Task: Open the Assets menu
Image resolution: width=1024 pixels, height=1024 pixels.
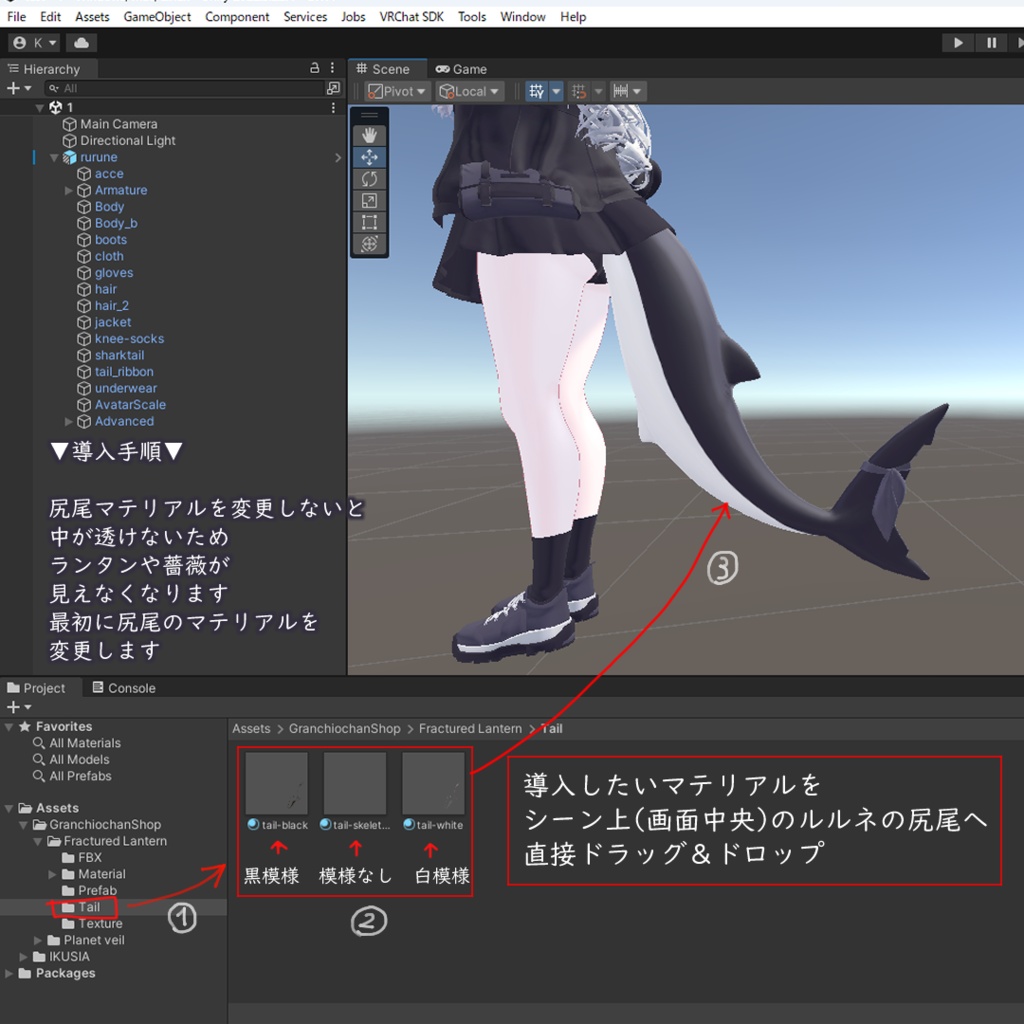Action: tap(92, 17)
